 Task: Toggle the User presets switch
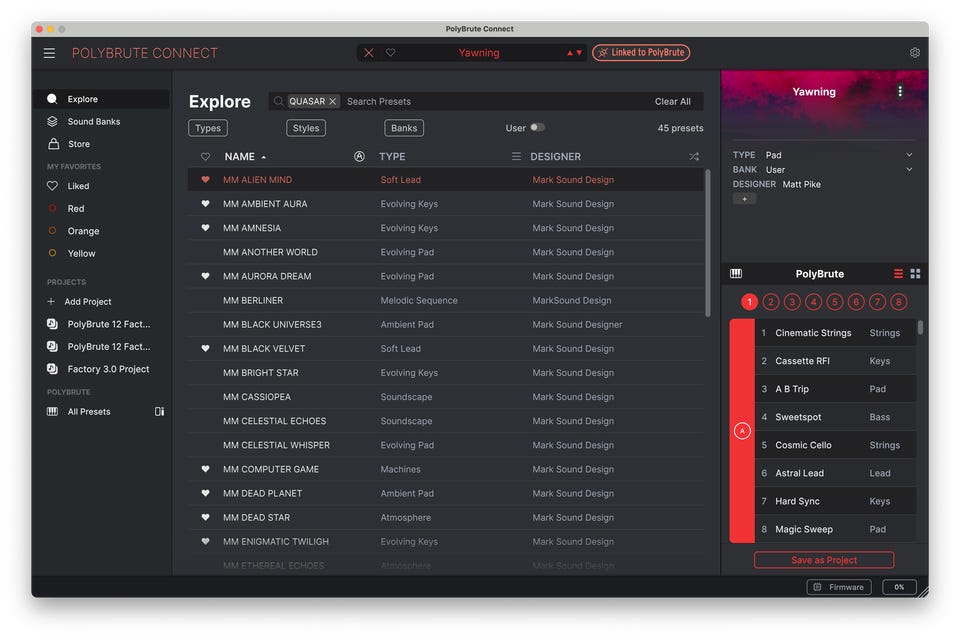tap(537, 127)
